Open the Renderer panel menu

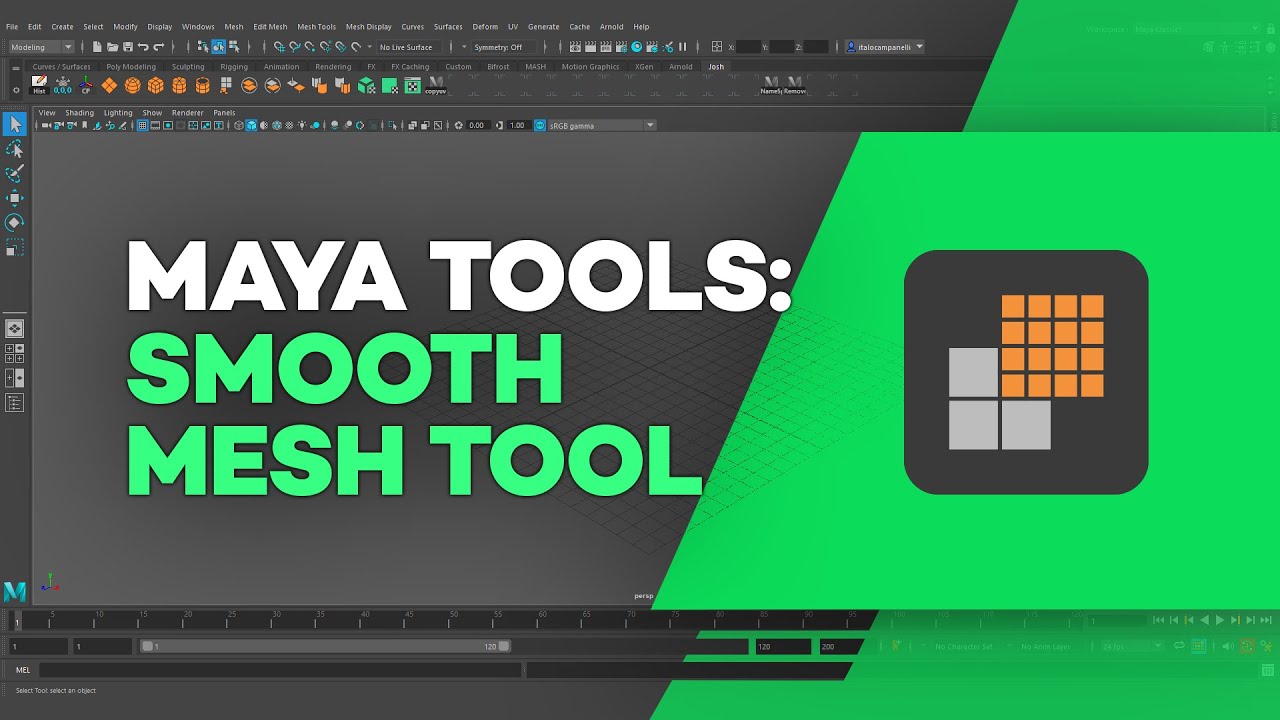click(187, 113)
